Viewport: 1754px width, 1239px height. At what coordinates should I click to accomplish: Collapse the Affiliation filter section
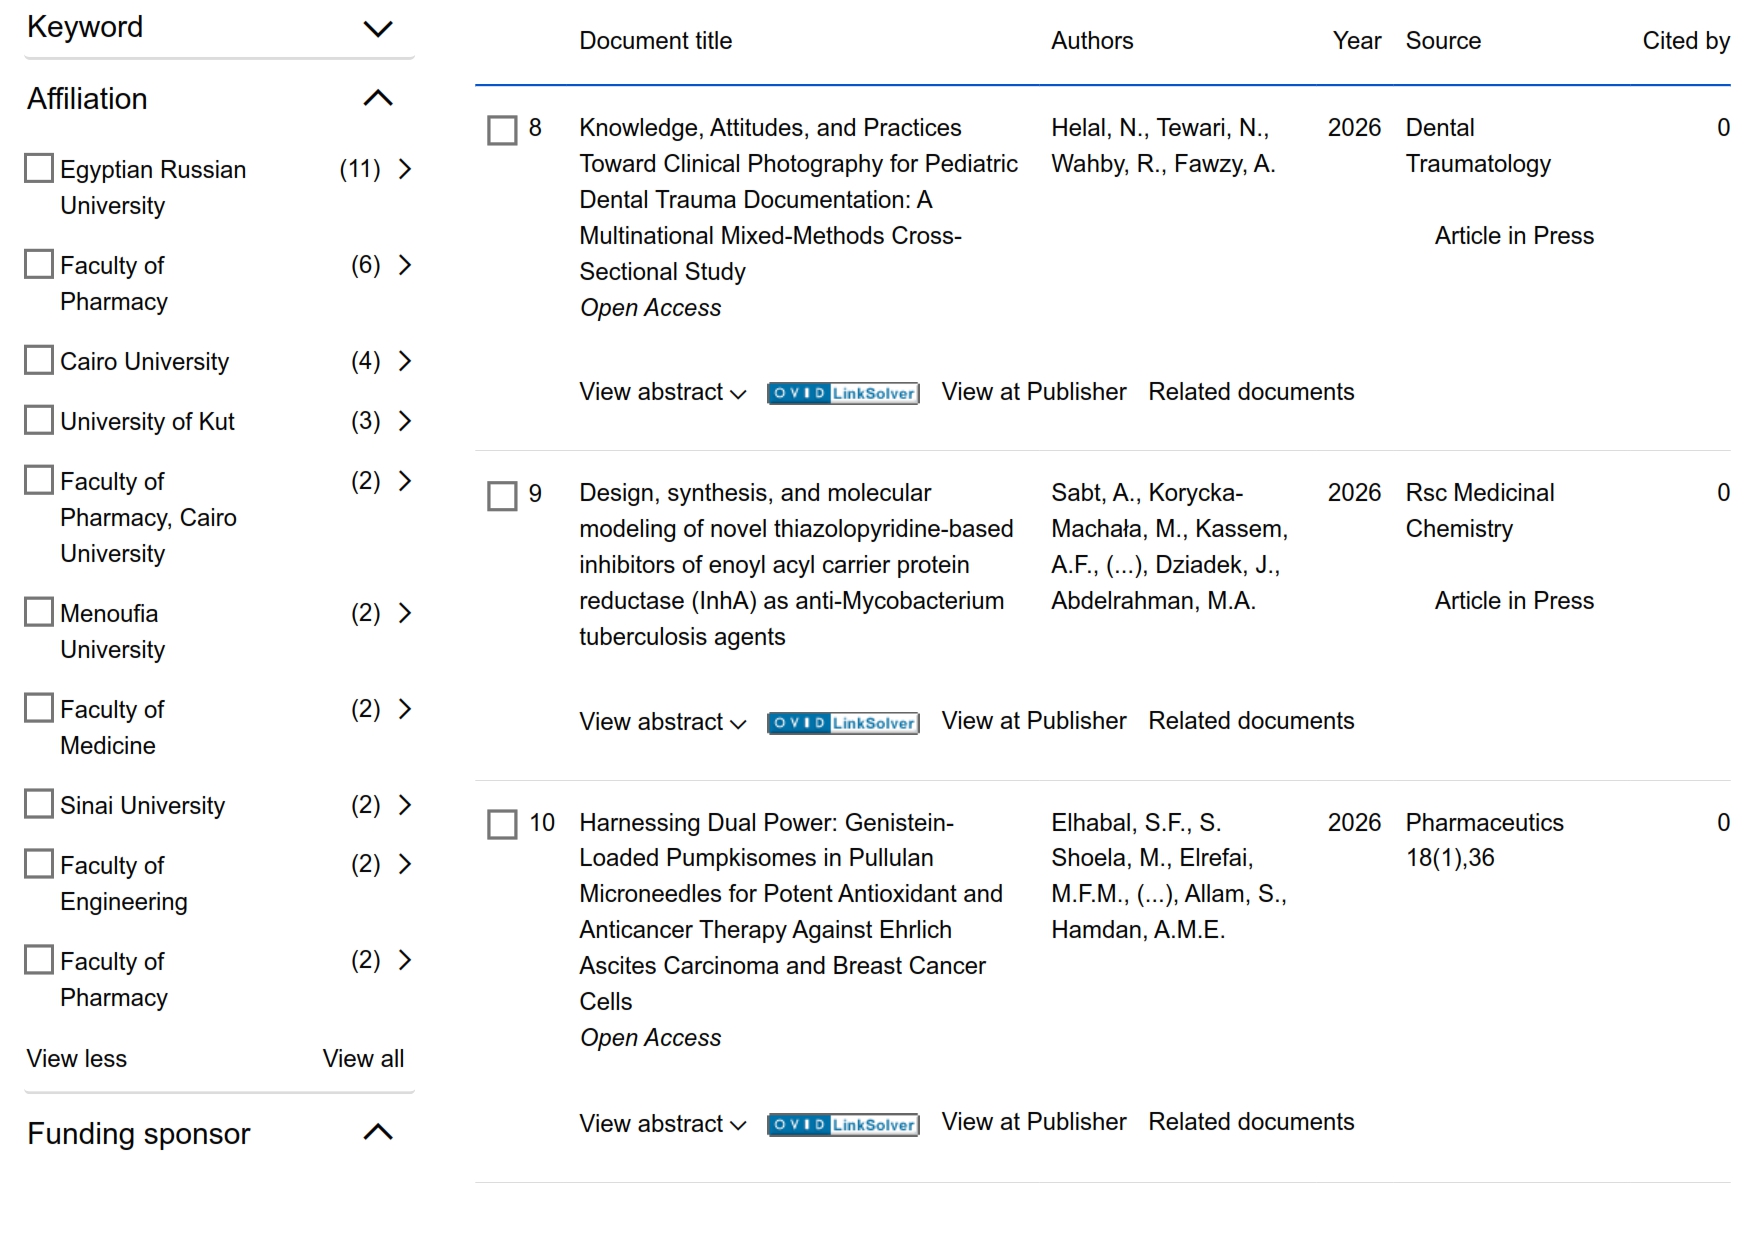coord(377,98)
